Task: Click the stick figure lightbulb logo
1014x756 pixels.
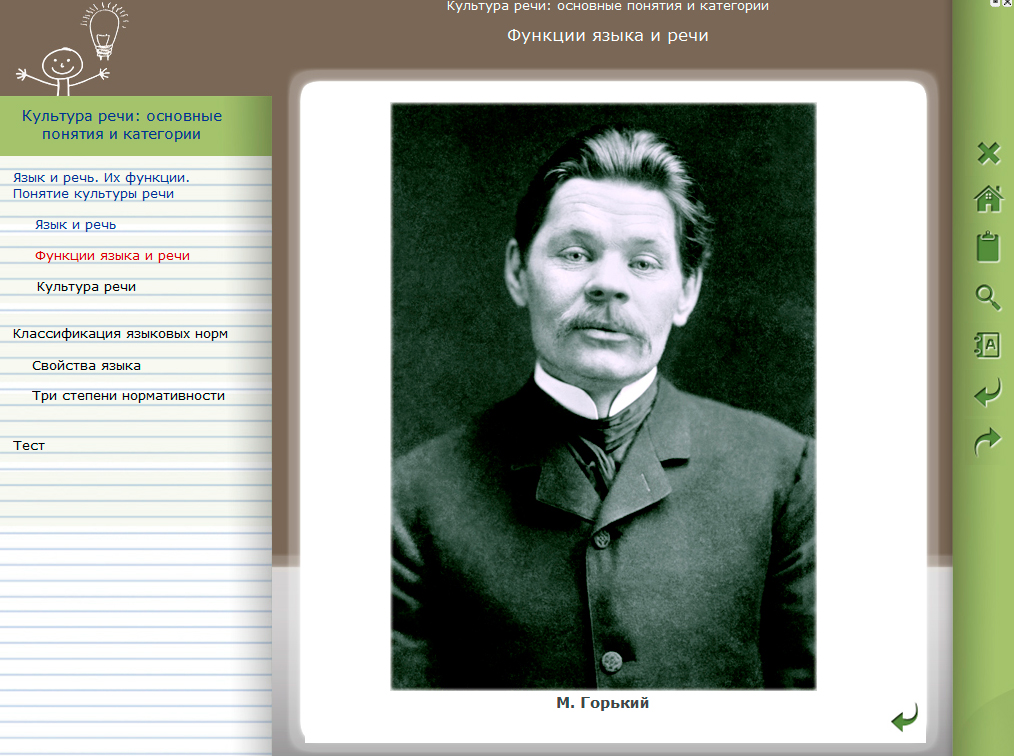Action: [71, 52]
